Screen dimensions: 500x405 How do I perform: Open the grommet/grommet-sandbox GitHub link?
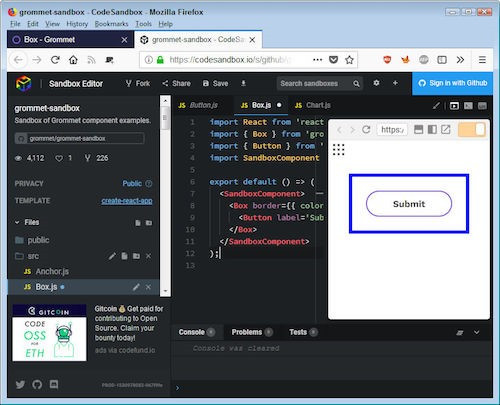coord(79,138)
